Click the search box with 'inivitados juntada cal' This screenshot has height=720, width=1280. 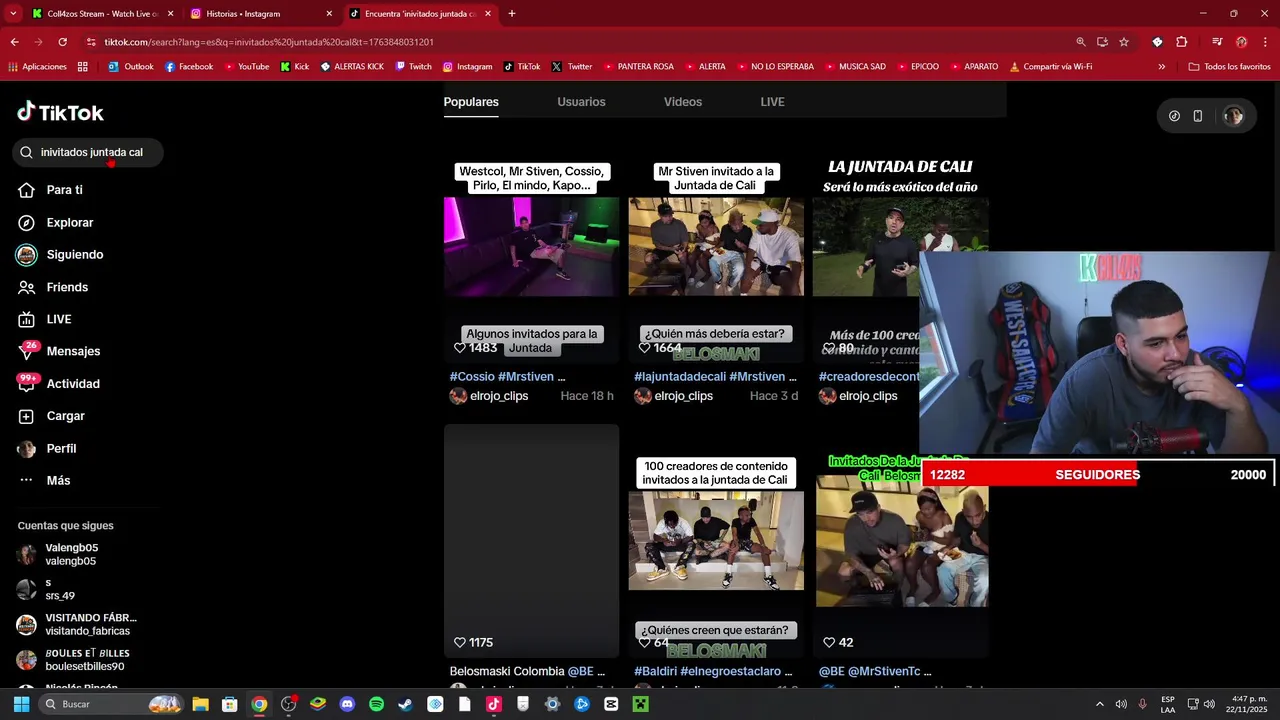point(88,152)
